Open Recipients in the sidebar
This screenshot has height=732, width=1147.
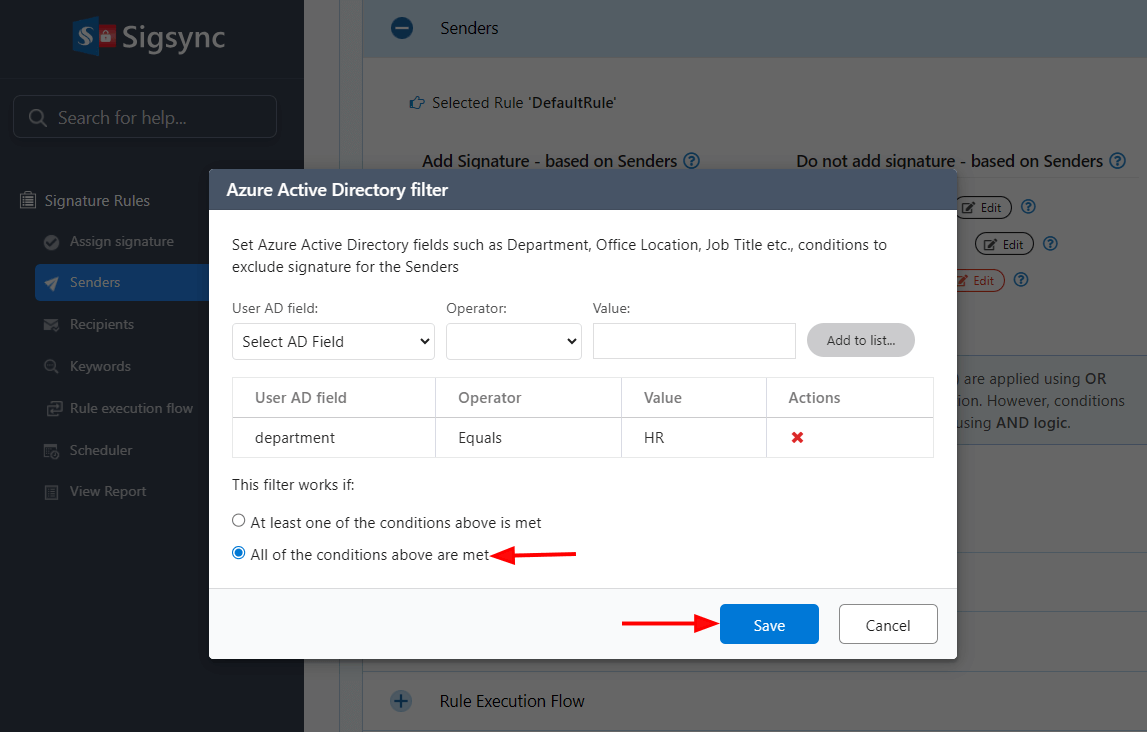pos(101,324)
